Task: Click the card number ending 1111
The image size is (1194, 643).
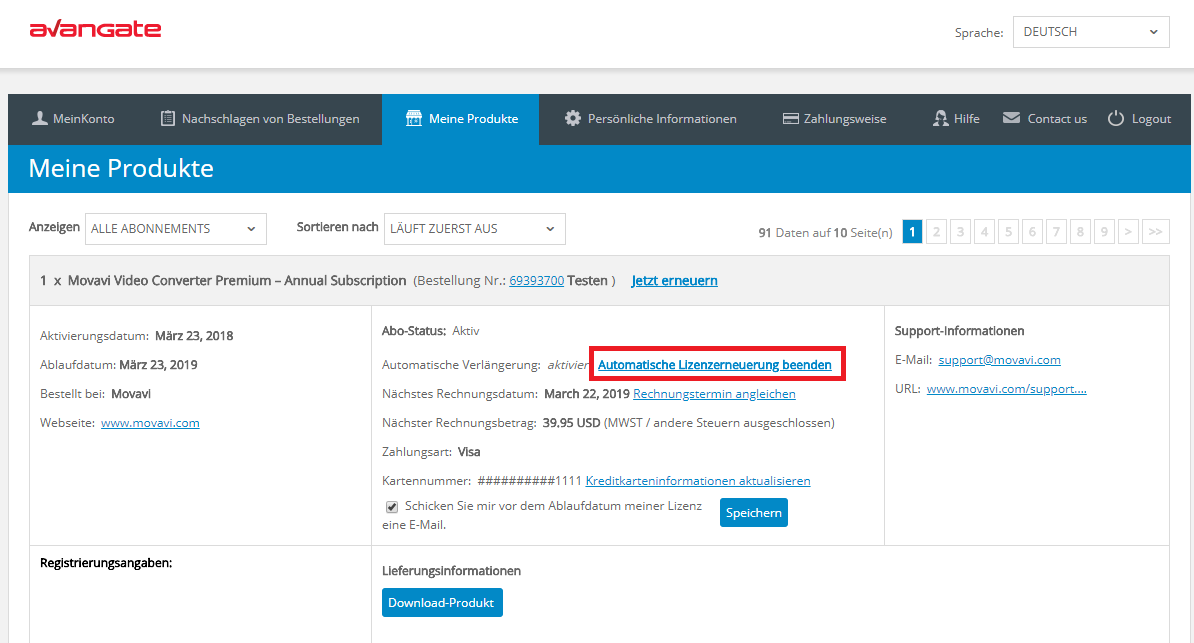Action: click(529, 481)
